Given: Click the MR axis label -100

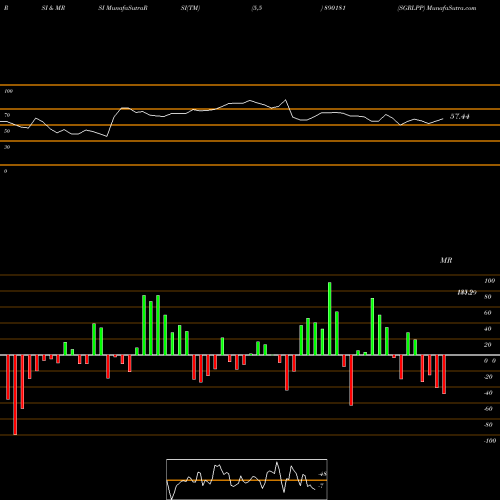Looking at the screenshot, I should (489, 441).
